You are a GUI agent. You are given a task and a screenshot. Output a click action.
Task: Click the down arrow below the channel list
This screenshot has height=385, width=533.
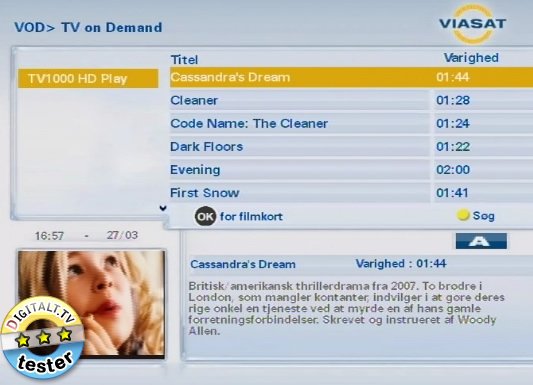click(163, 208)
